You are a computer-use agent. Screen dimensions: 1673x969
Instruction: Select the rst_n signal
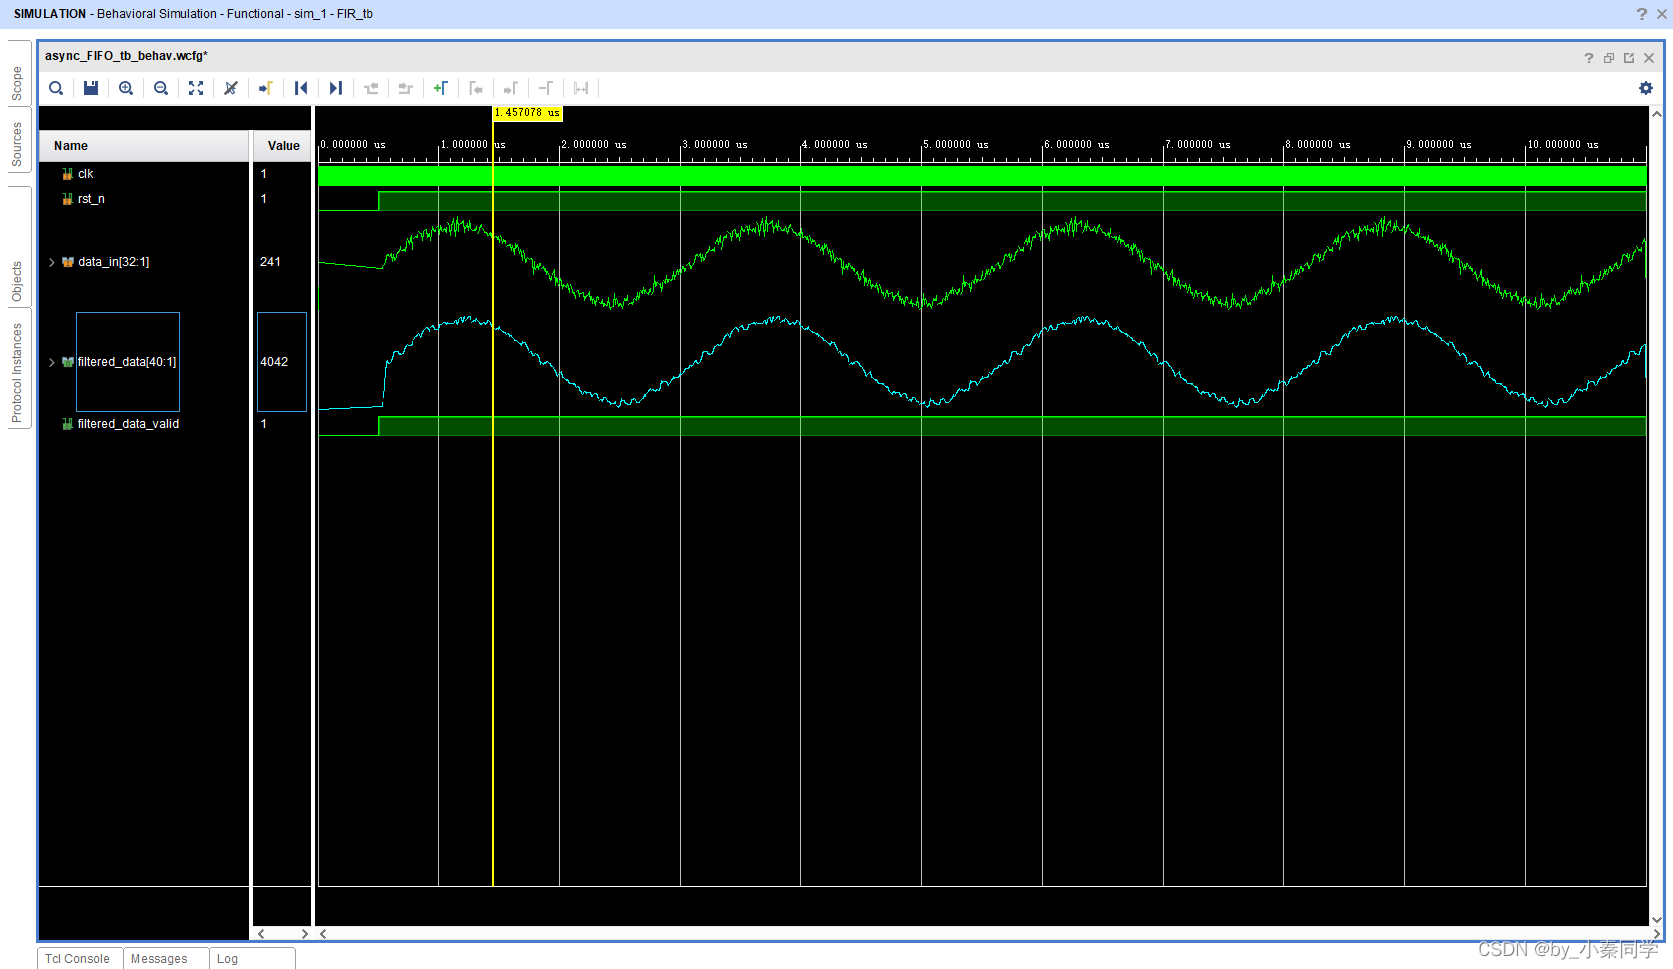tap(91, 199)
